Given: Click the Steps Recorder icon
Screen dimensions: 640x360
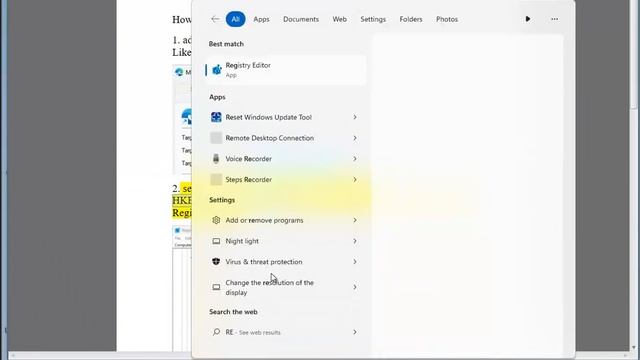Looking at the screenshot, I should (216, 180).
